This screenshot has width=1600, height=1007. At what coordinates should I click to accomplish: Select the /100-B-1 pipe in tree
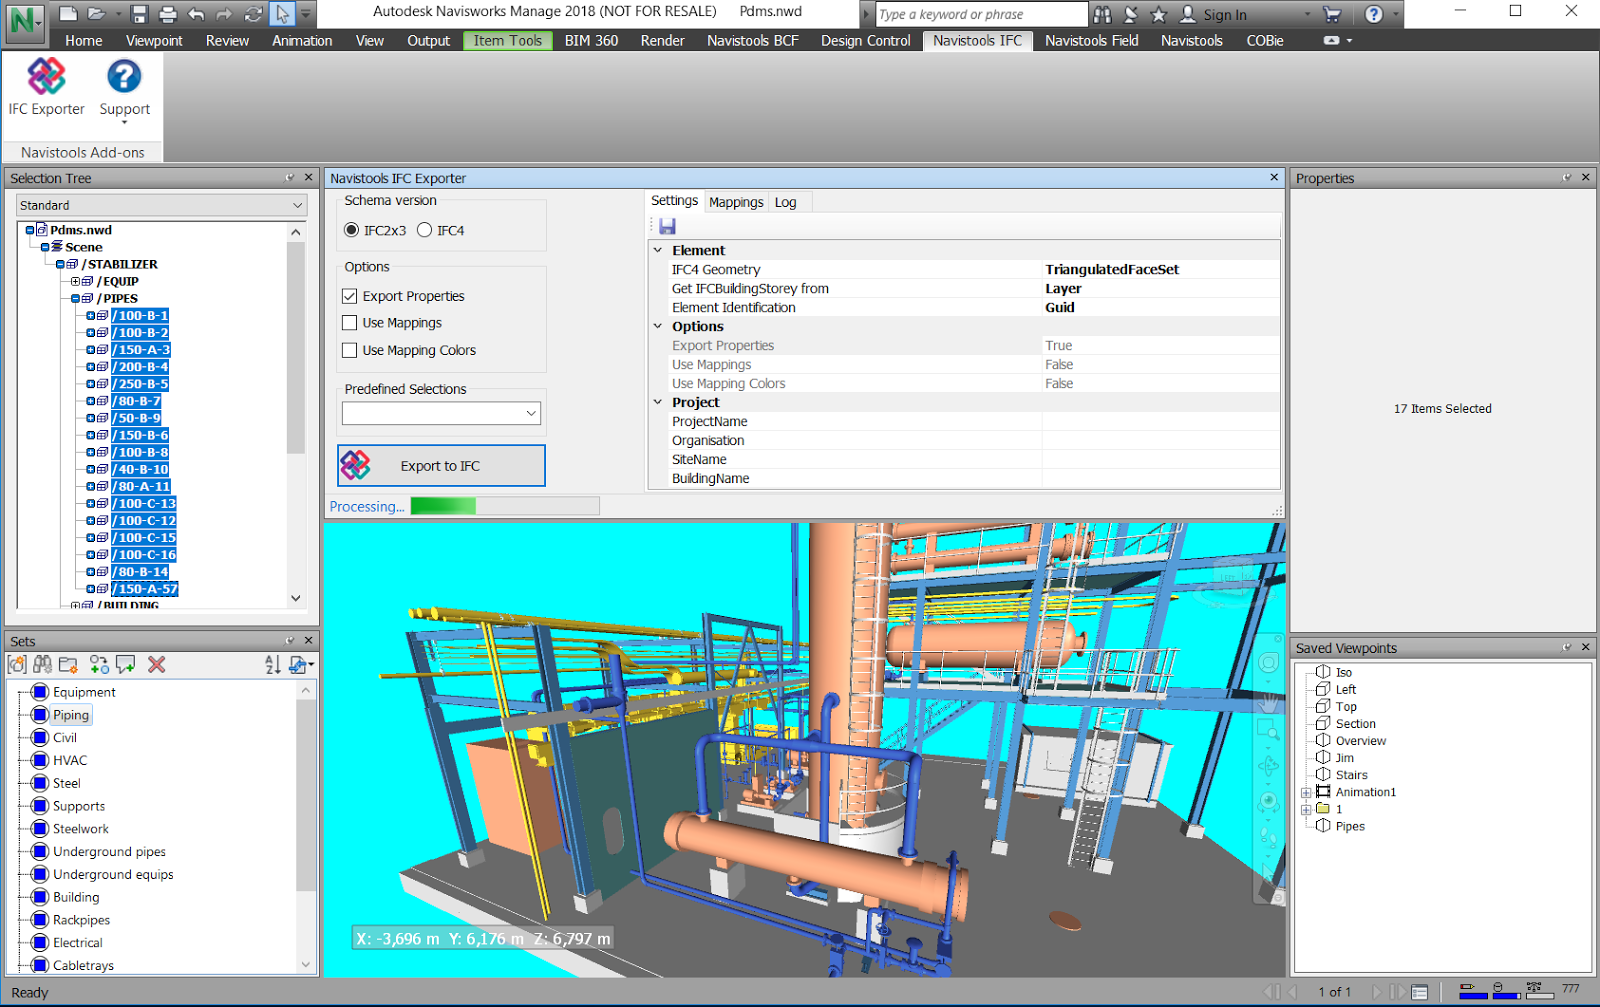[x=140, y=315]
